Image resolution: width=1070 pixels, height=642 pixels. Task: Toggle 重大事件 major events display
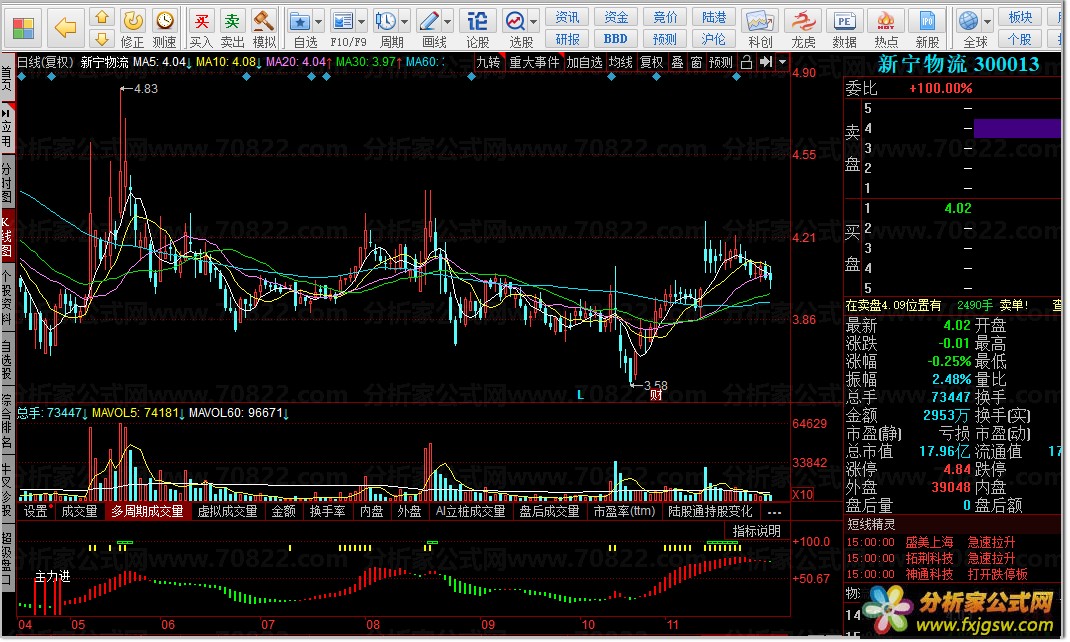click(x=534, y=62)
